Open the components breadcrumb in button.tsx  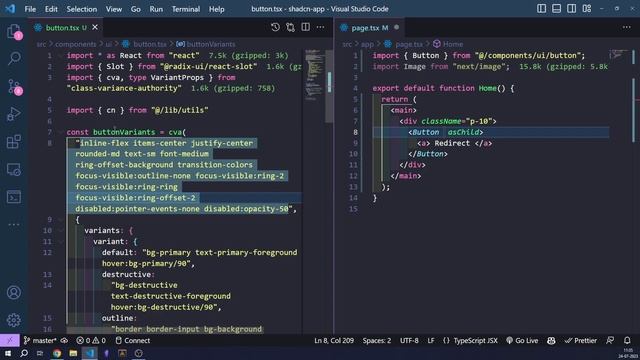[x=76, y=44]
